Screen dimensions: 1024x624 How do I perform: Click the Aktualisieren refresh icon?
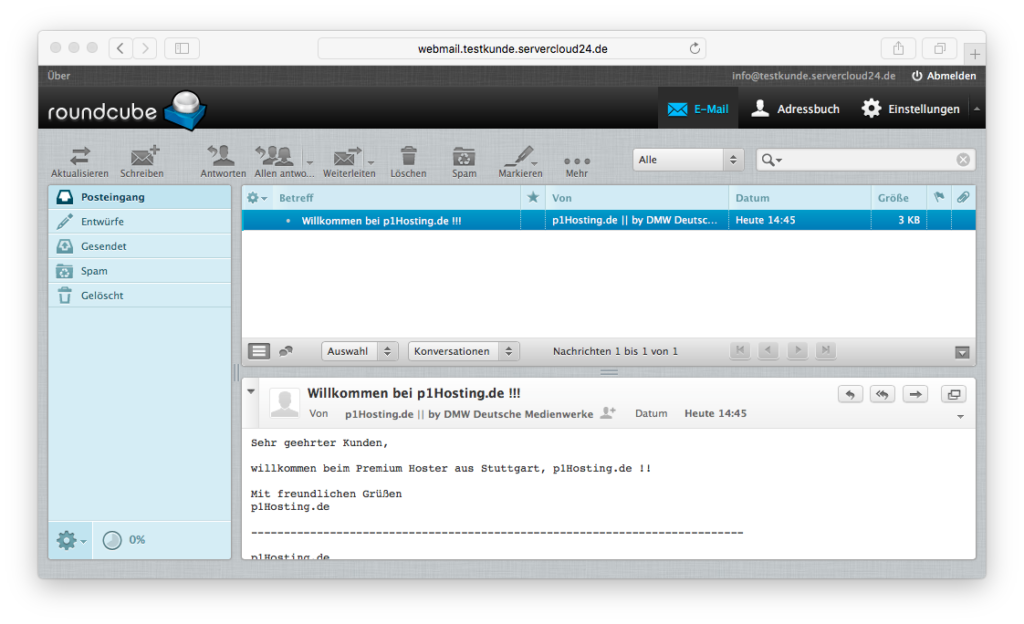pos(80,156)
